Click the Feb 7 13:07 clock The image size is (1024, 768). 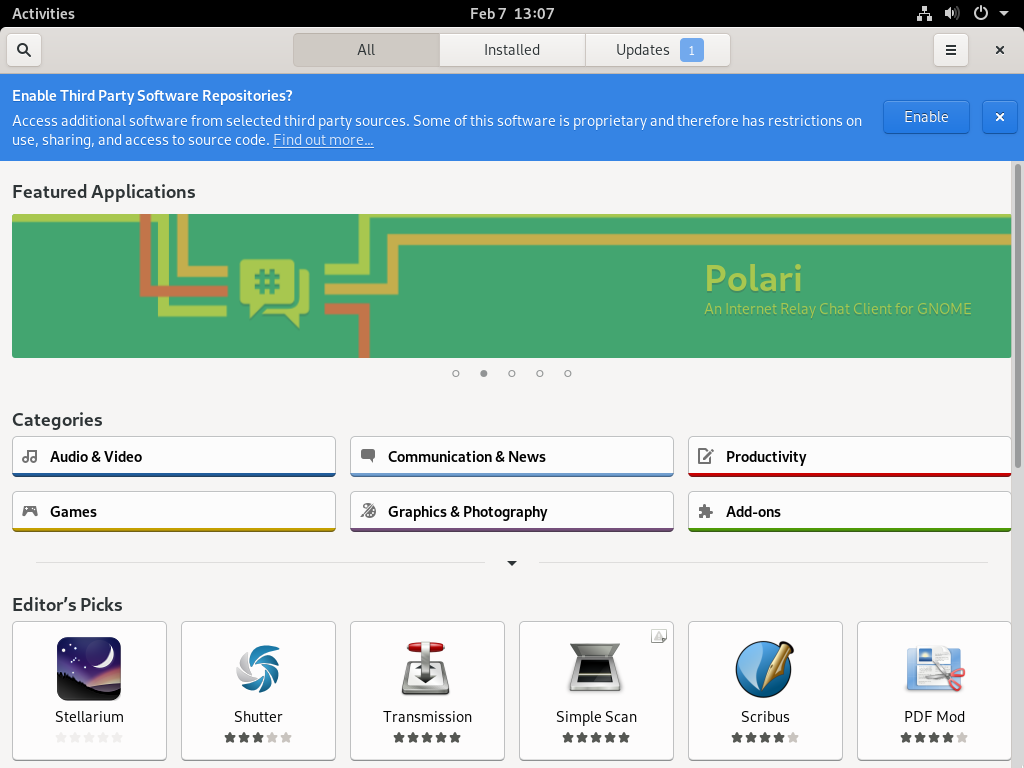coord(512,14)
